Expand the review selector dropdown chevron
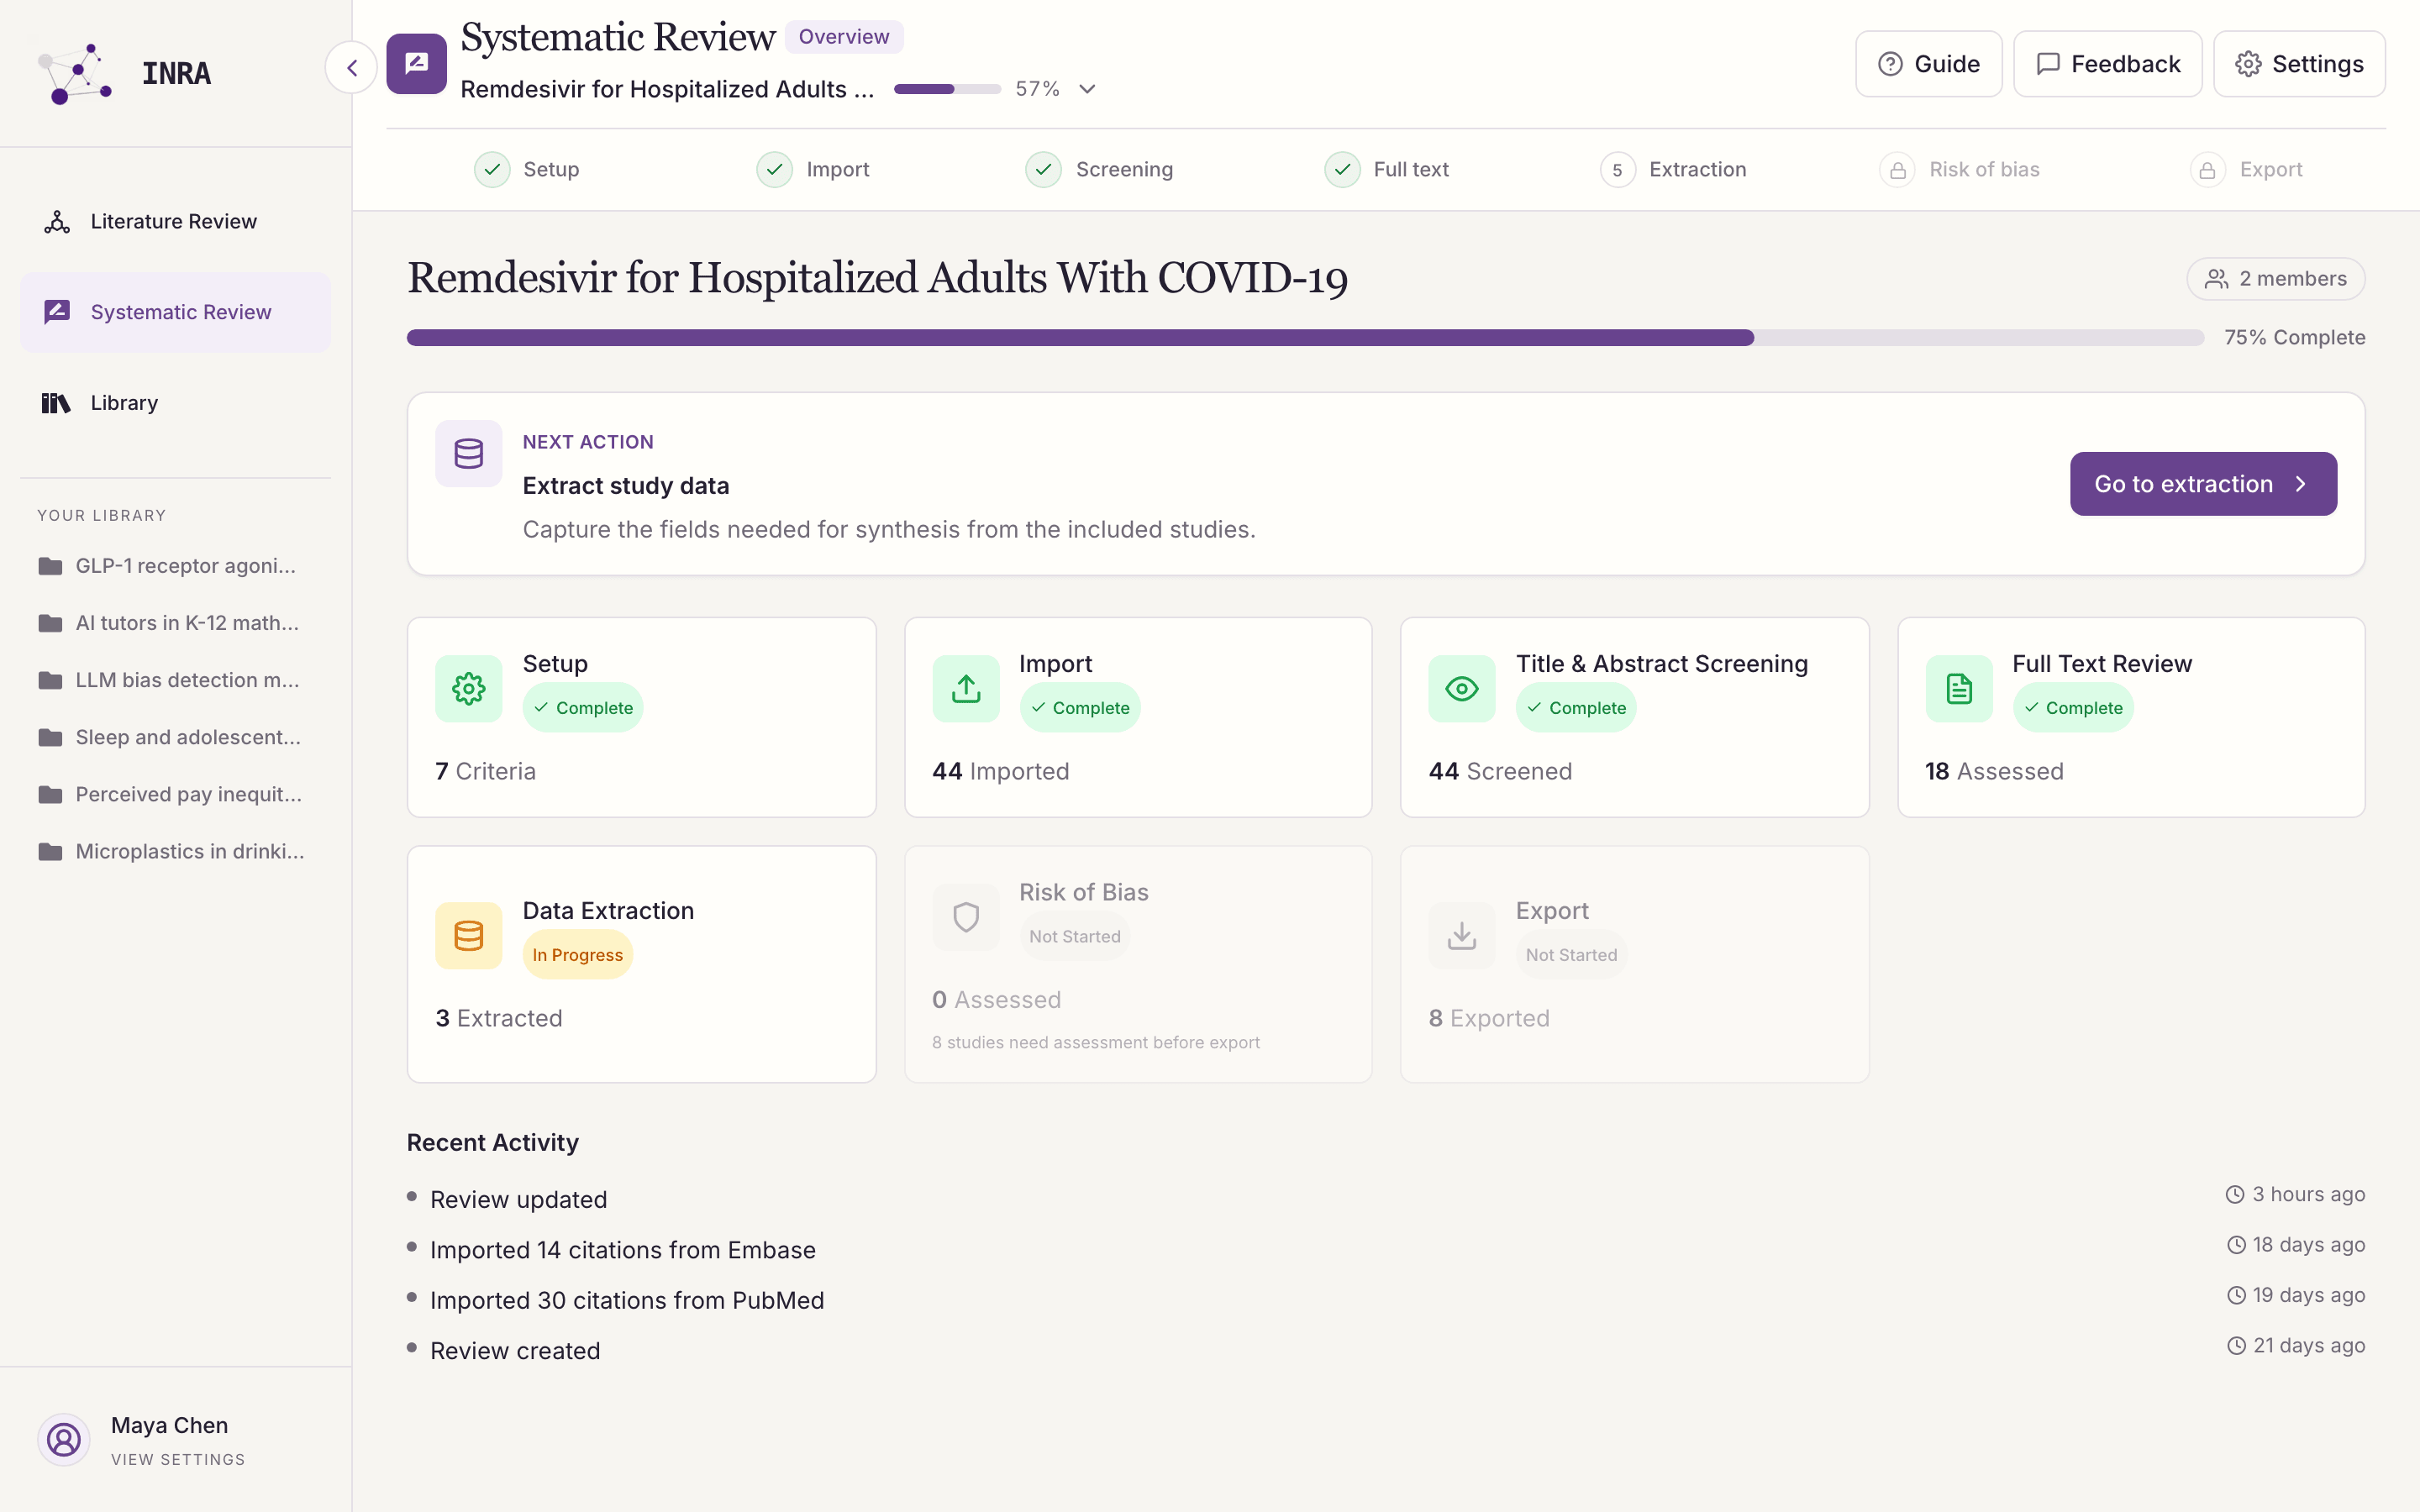 point(1087,89)
